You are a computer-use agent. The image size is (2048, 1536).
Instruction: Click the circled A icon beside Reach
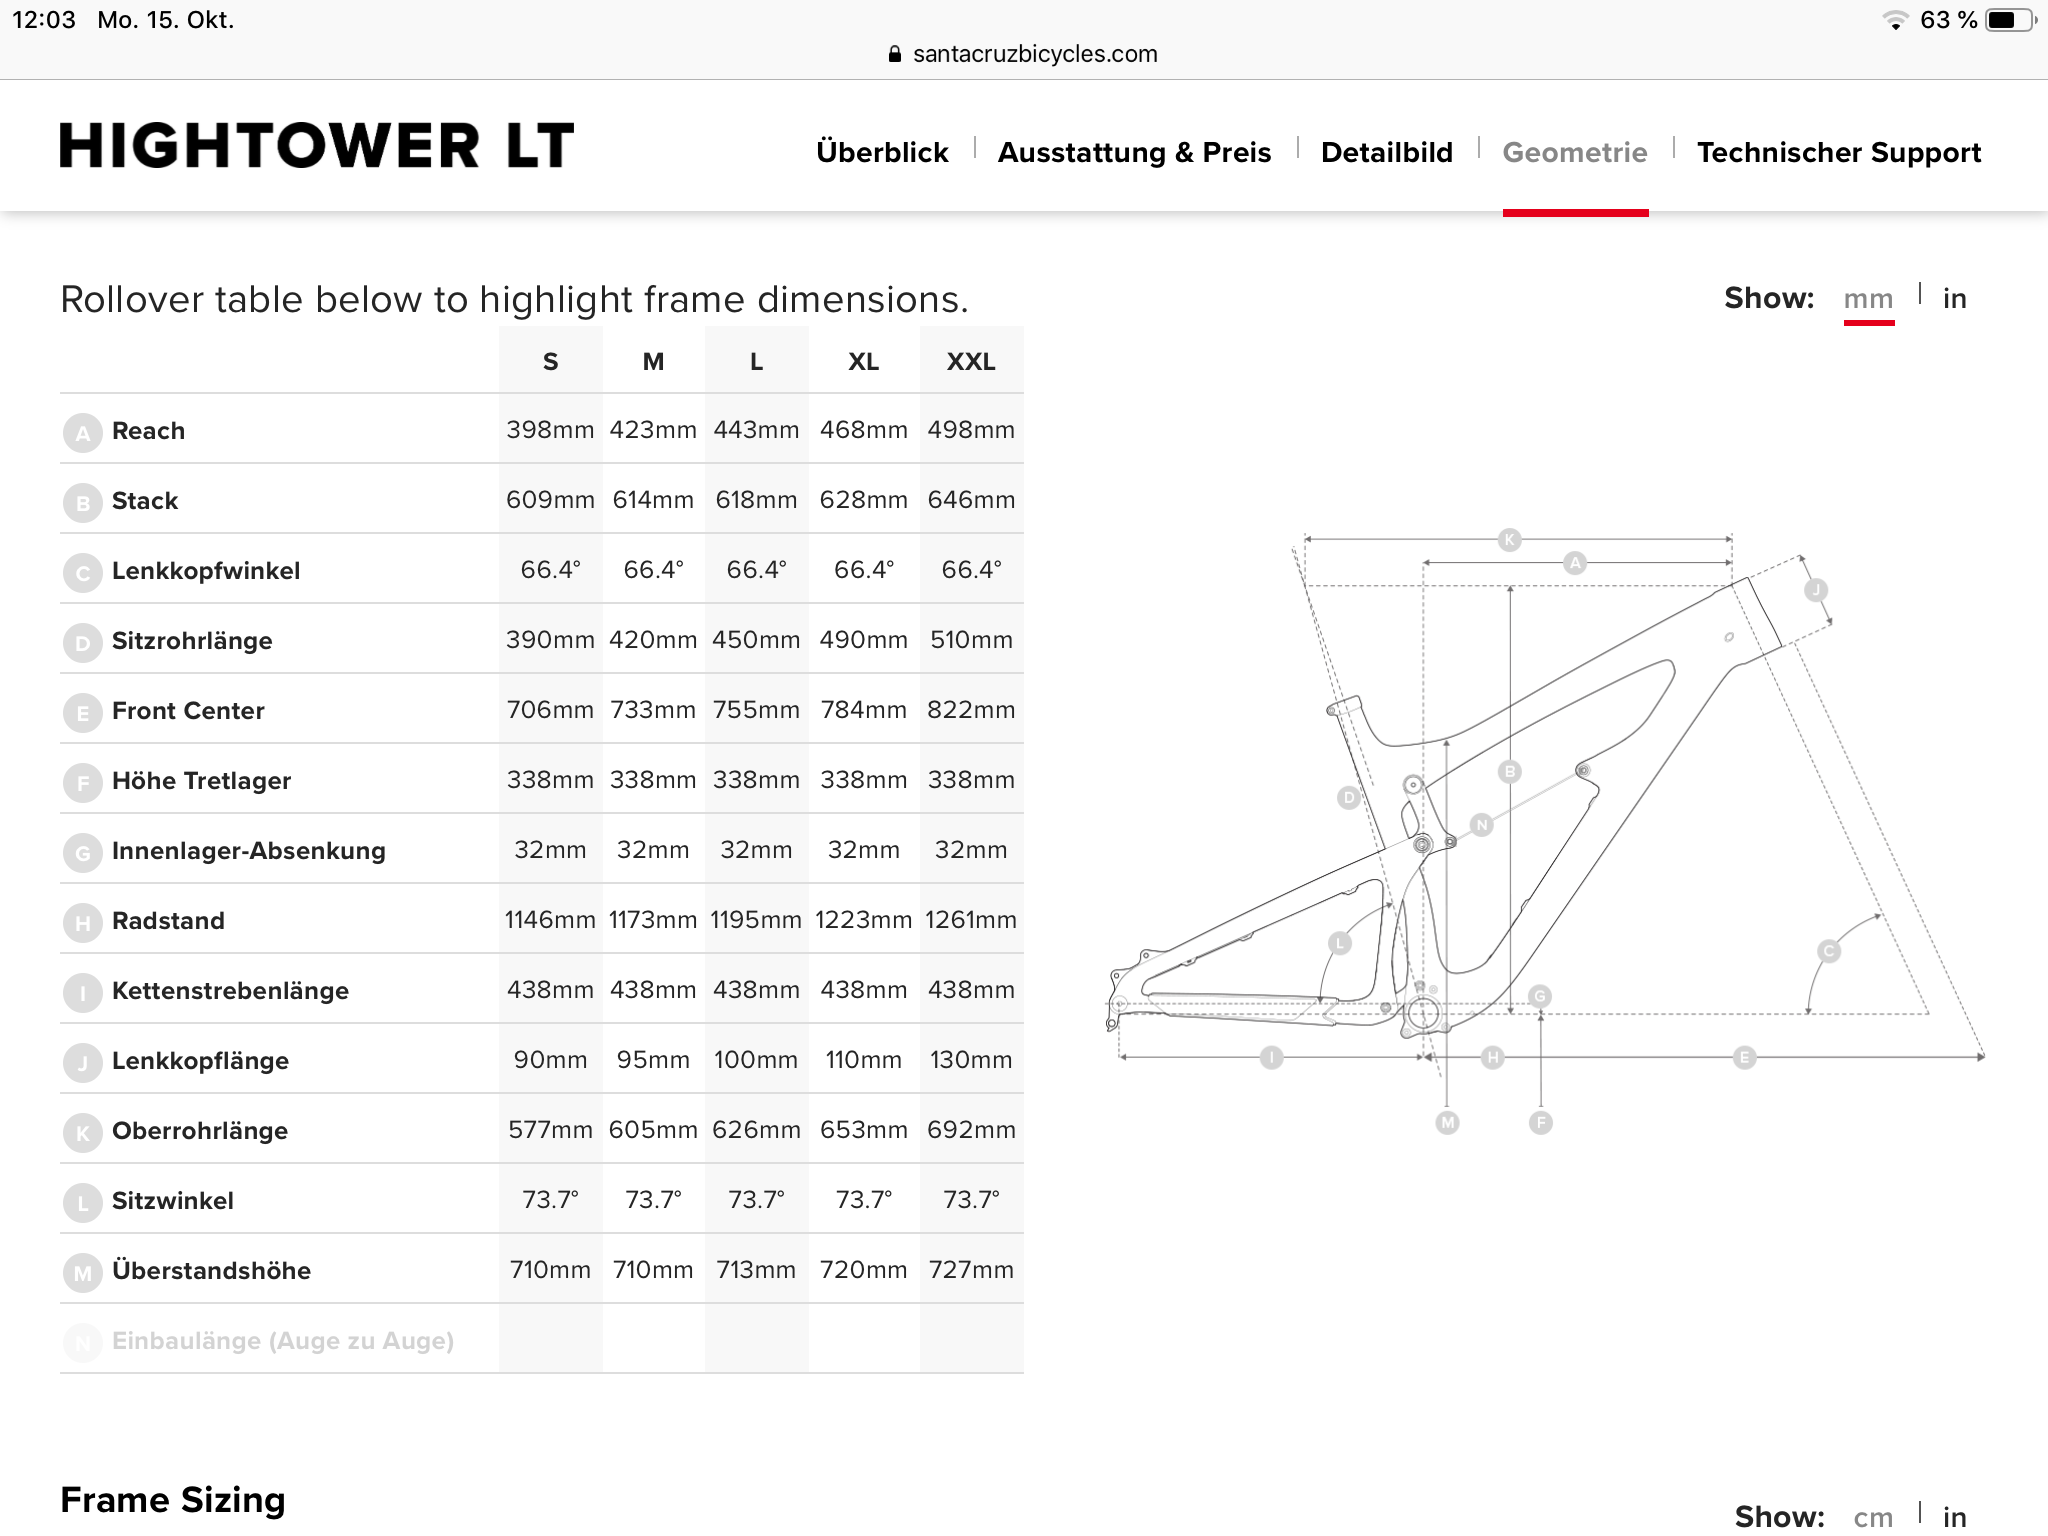coord(83,433)
